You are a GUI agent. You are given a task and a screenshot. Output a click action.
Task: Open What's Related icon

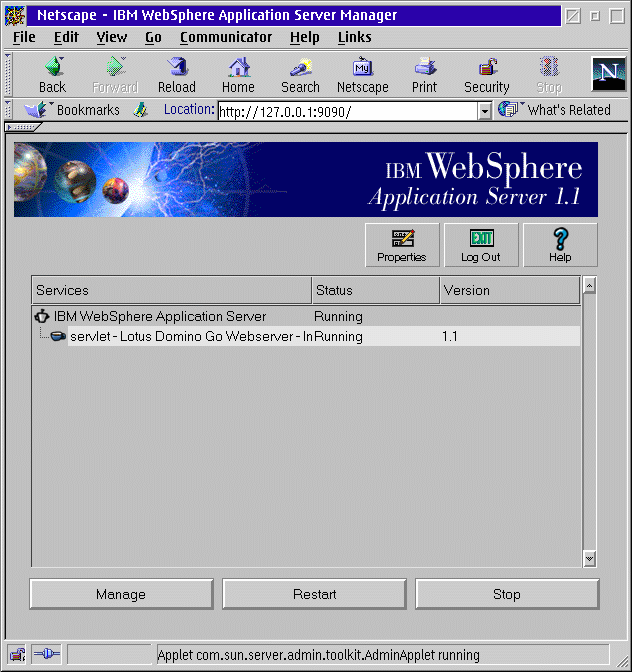(x=510, y=109)
